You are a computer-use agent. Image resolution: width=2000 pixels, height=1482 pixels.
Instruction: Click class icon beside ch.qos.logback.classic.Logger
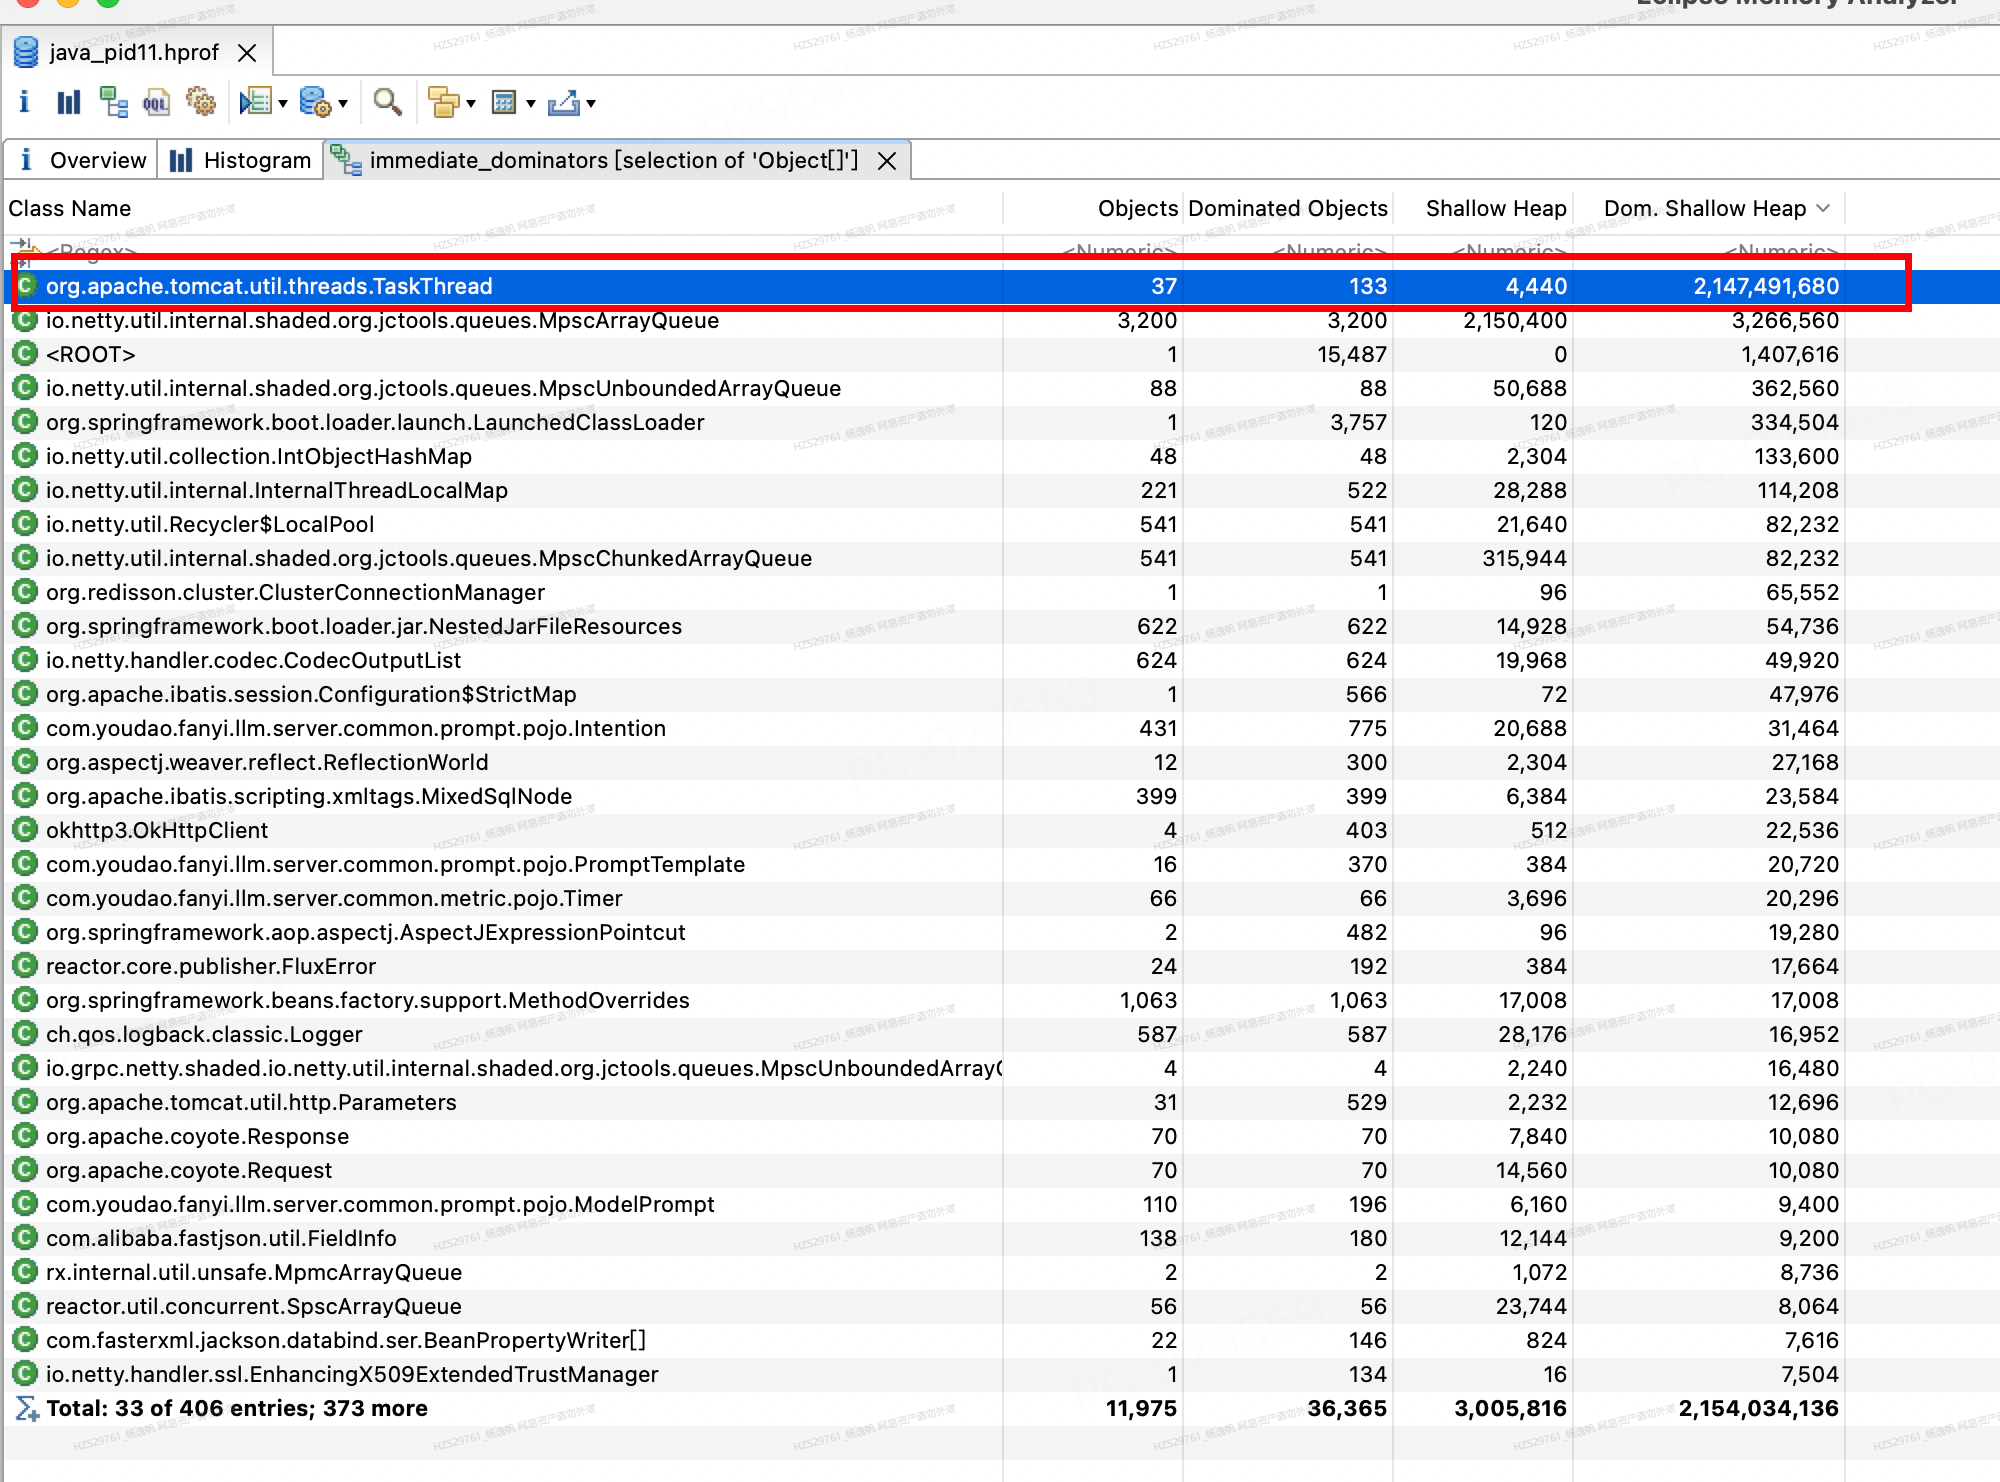tap(25, 1034)
